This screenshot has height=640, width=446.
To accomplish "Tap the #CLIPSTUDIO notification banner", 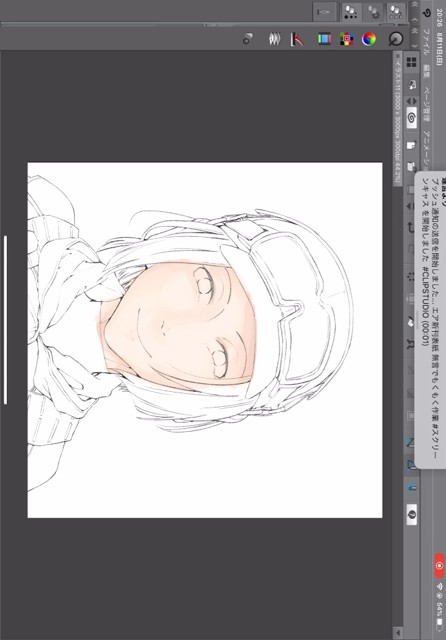I will [430, 321].
